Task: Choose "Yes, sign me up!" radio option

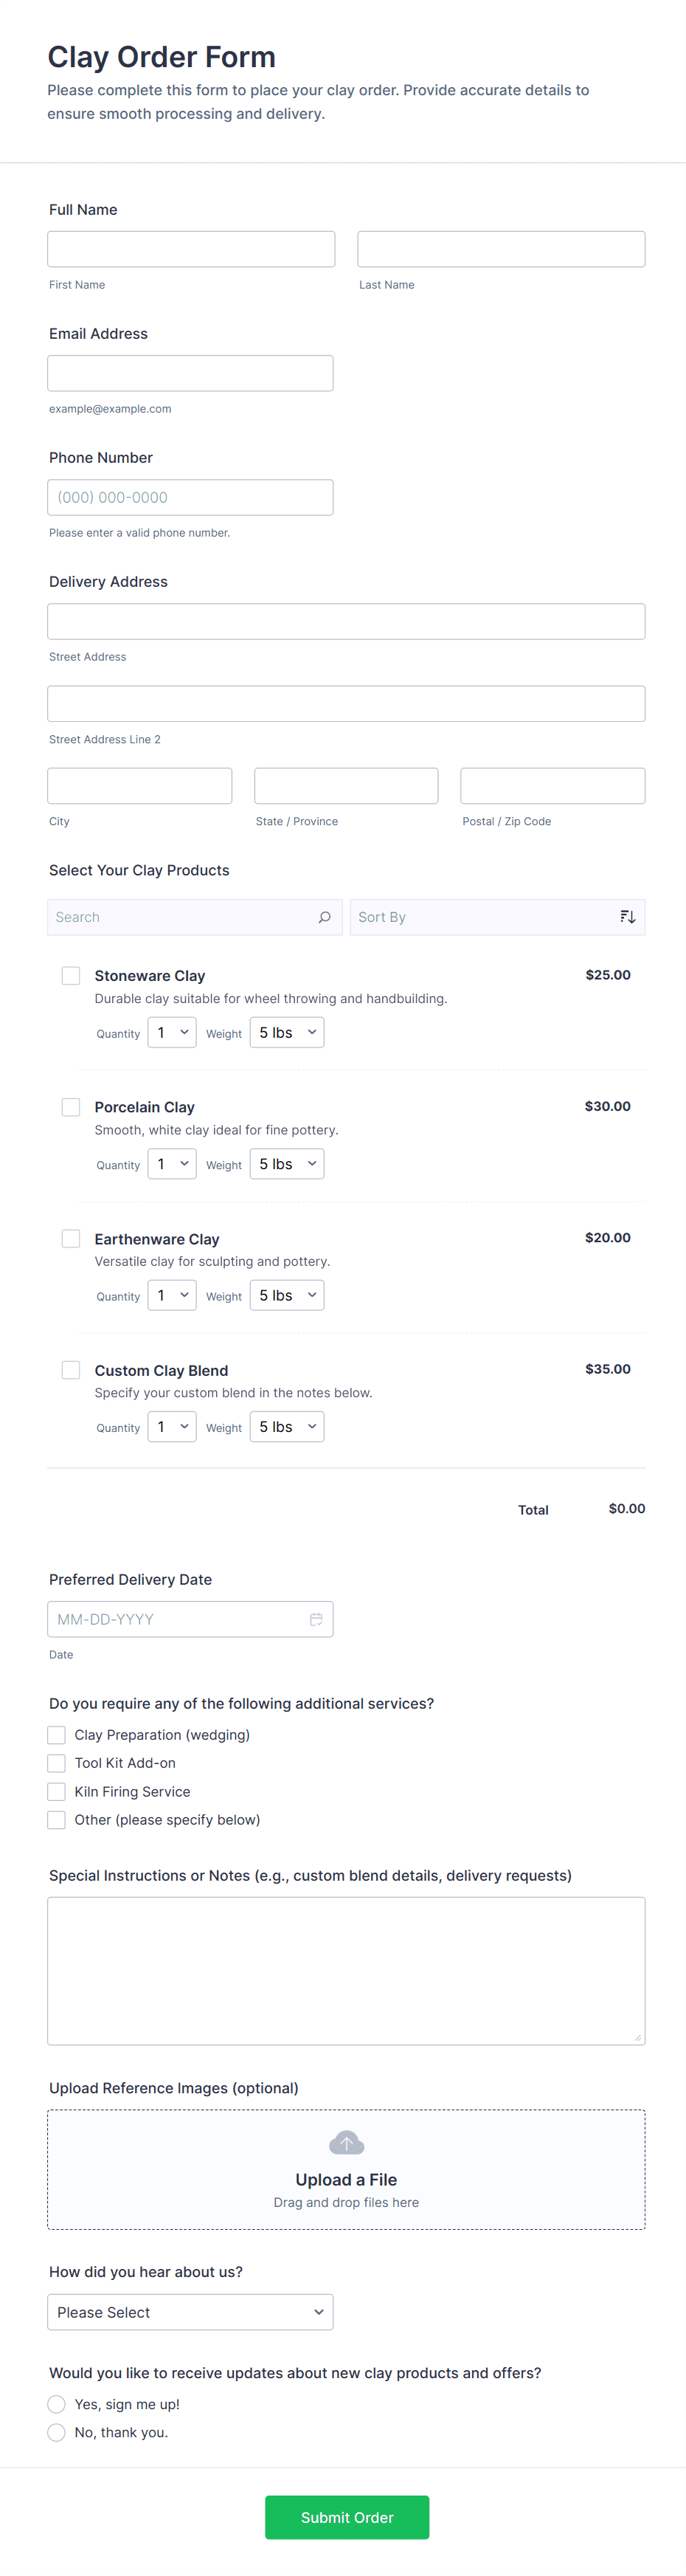Action: click(57, 2404)
